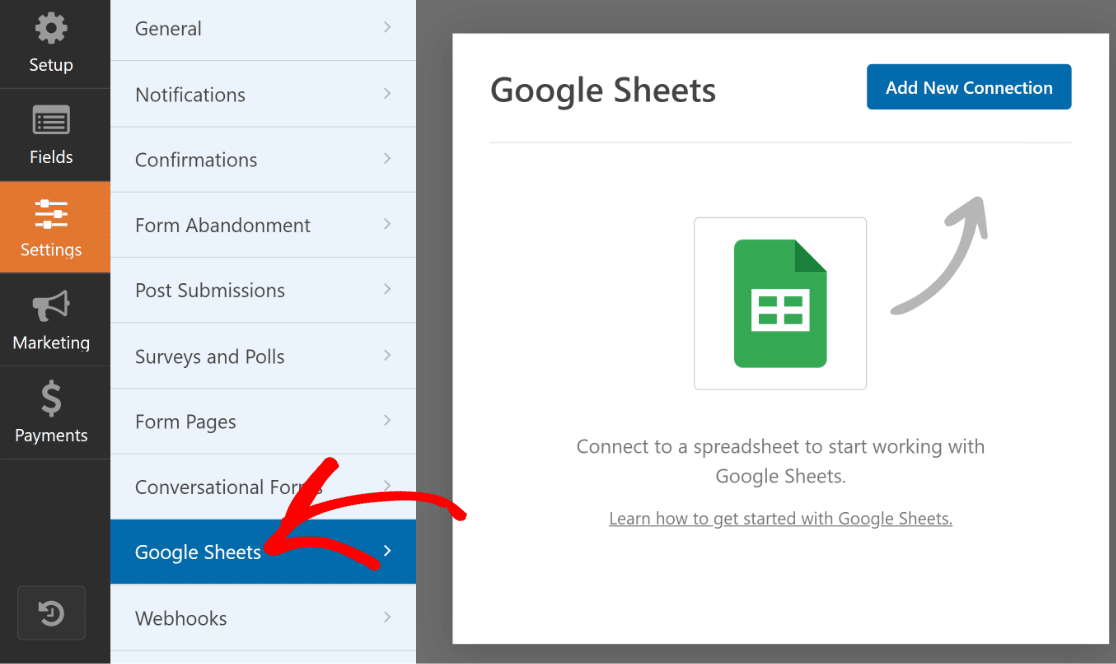Click chevron next to Confirmations
The image size is (1116, 664).
pos(387,158)
